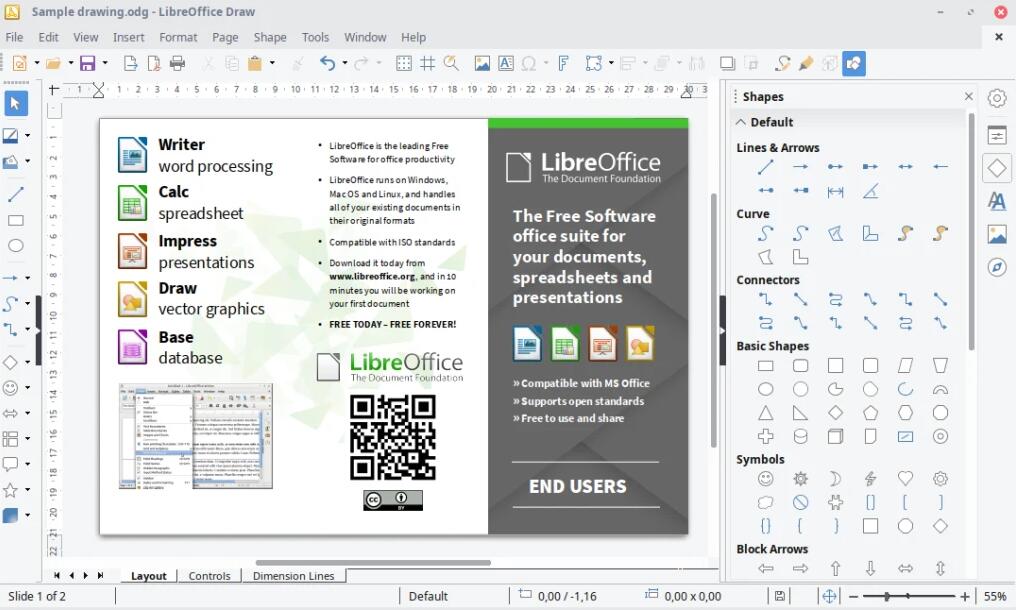The width and height of the screenshot is (1016, 610).
Task: Select the Rectangle tool in the drawing toolbar
Action: [14, 220]
